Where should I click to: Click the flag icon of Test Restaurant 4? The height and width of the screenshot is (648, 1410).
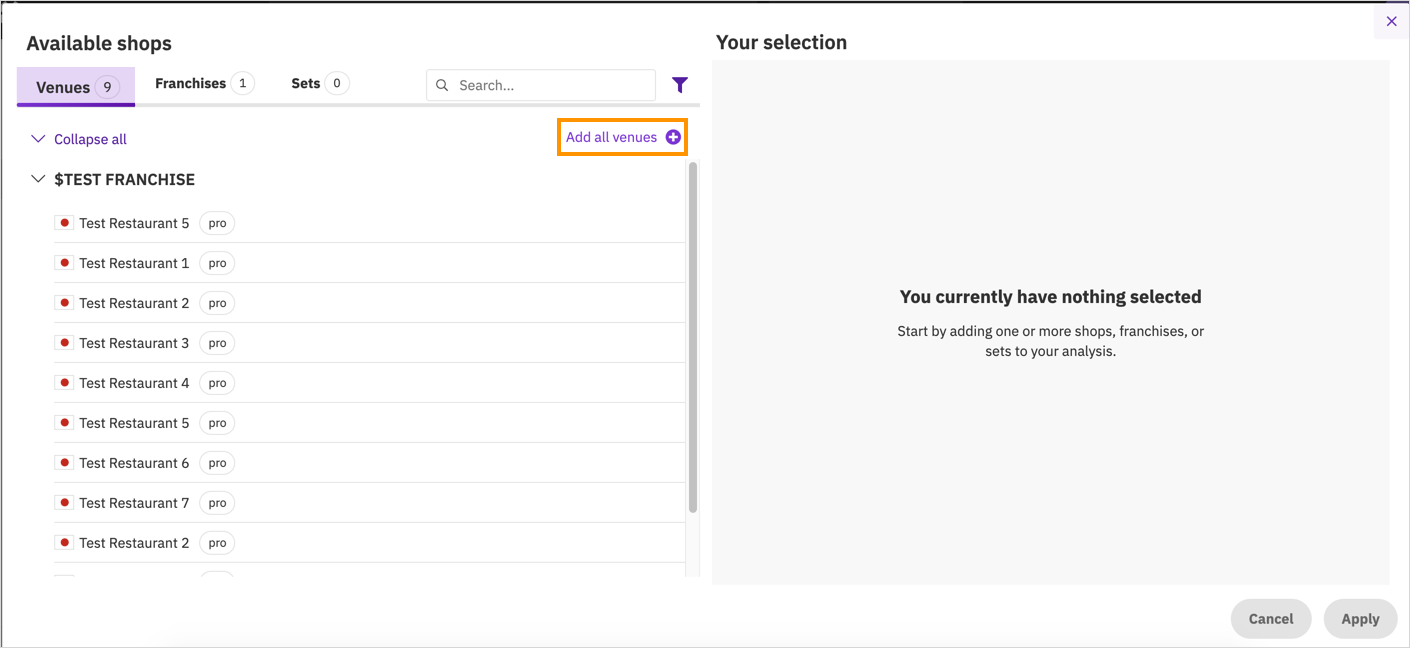pos(64,383)
